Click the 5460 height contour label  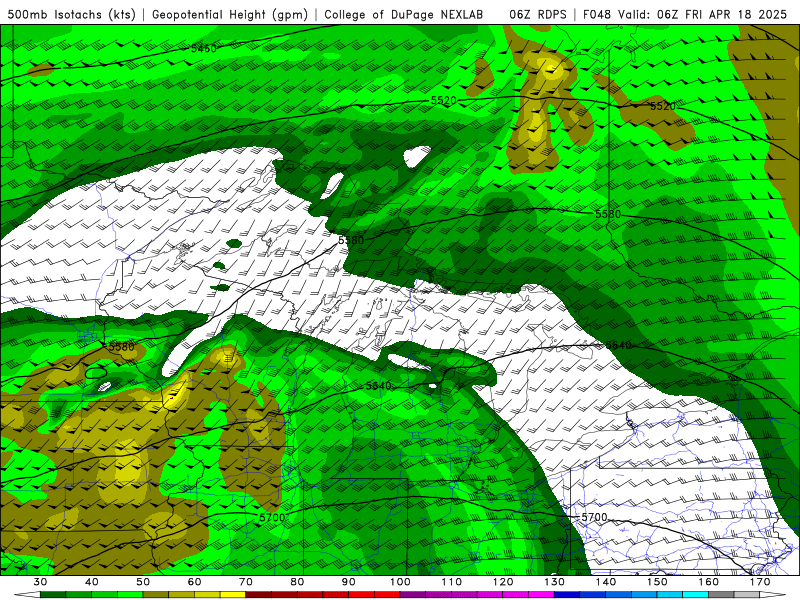tap(204, 48)
